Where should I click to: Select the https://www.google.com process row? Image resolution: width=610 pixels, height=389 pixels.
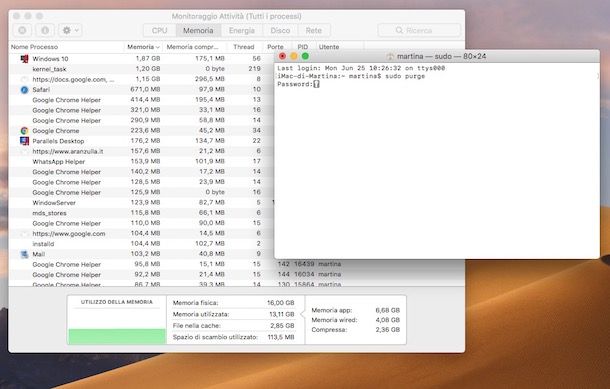pos(142,234)
